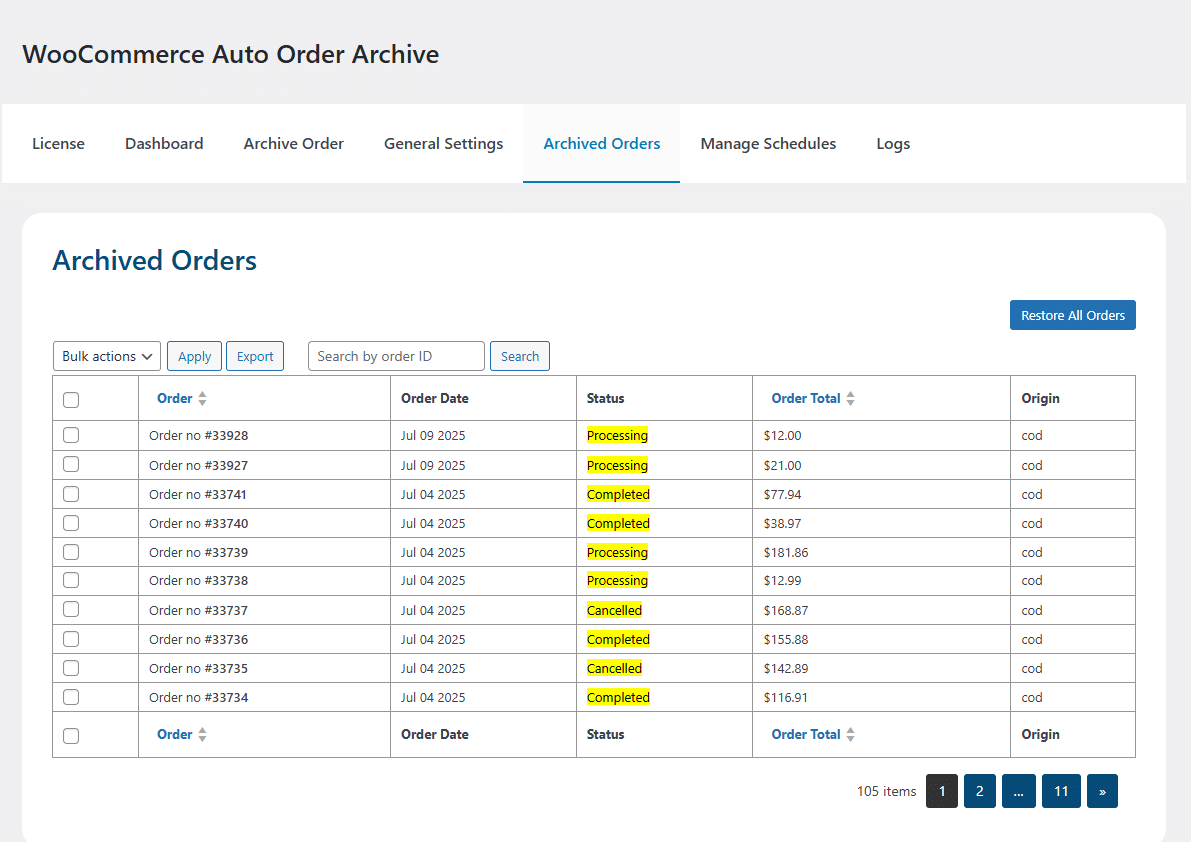Go to the Archive Order tab
The width and height of the screenshot is (1191, 842).
point(293,143)
